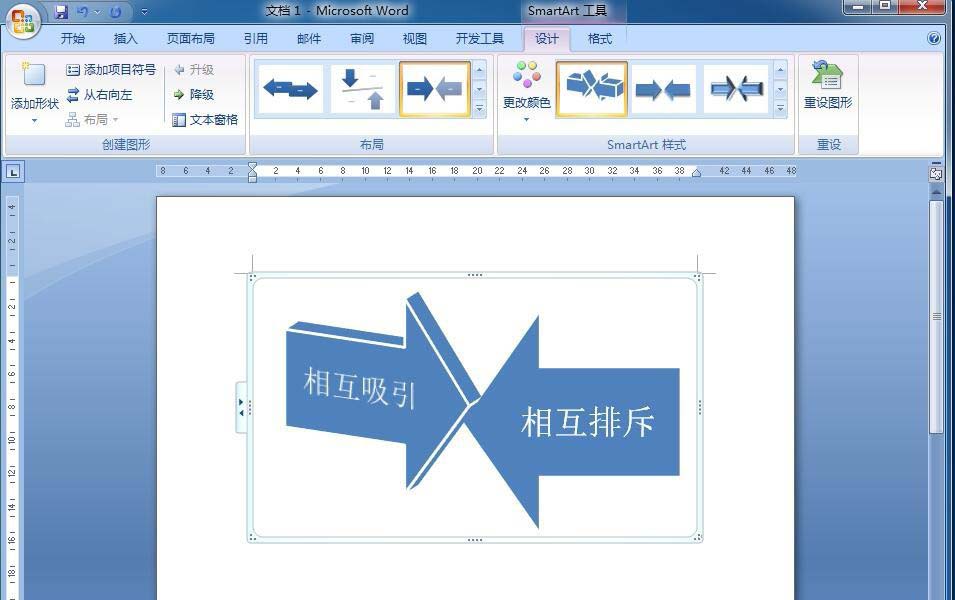Viewport: 955px width, 600px height.
Task: Click the tab stop selector L box
Action: coord(13,172)
